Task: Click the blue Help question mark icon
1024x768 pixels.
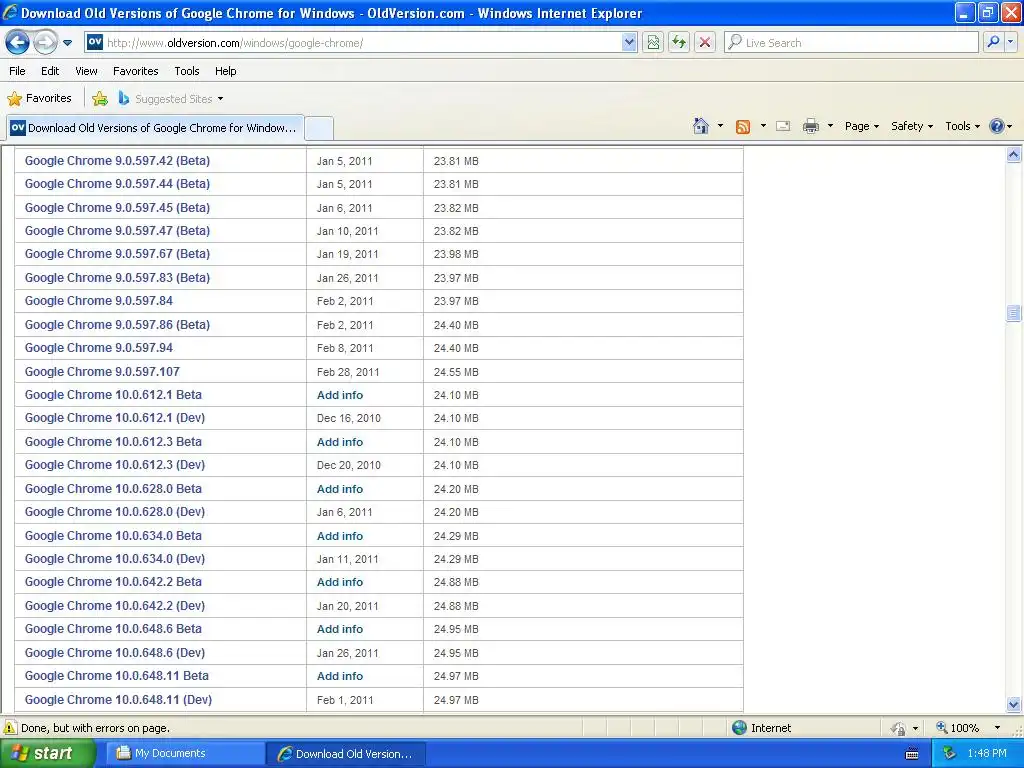Action: click(x=997, y=126)
